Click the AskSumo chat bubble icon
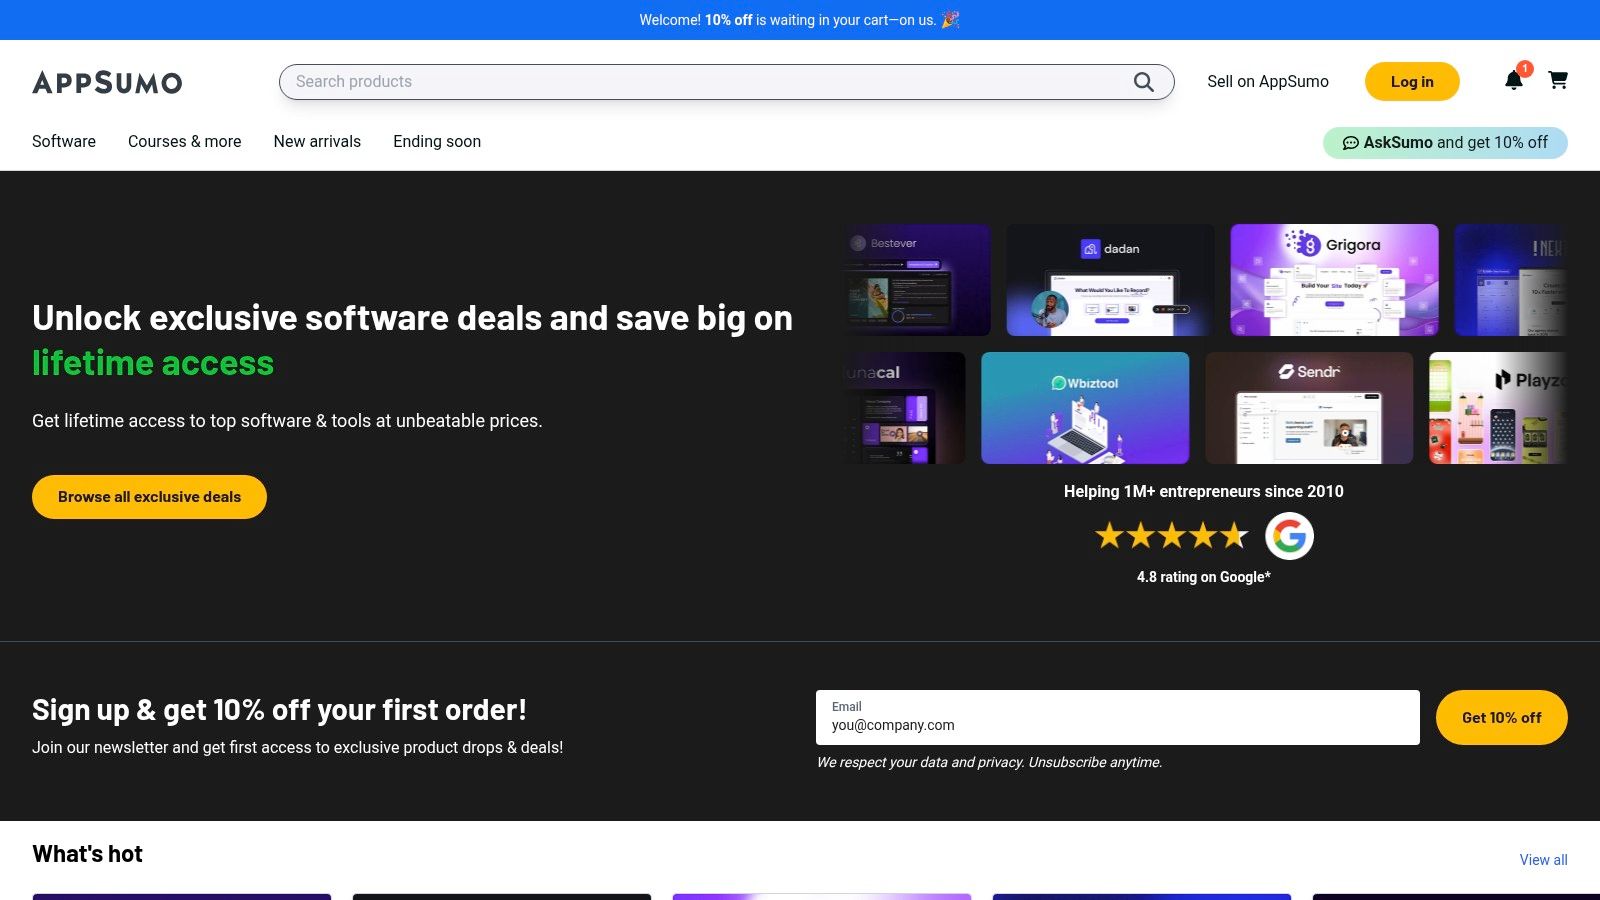Image resolution: width=1600 pixels, height=900 pixels. point(1350,143)
